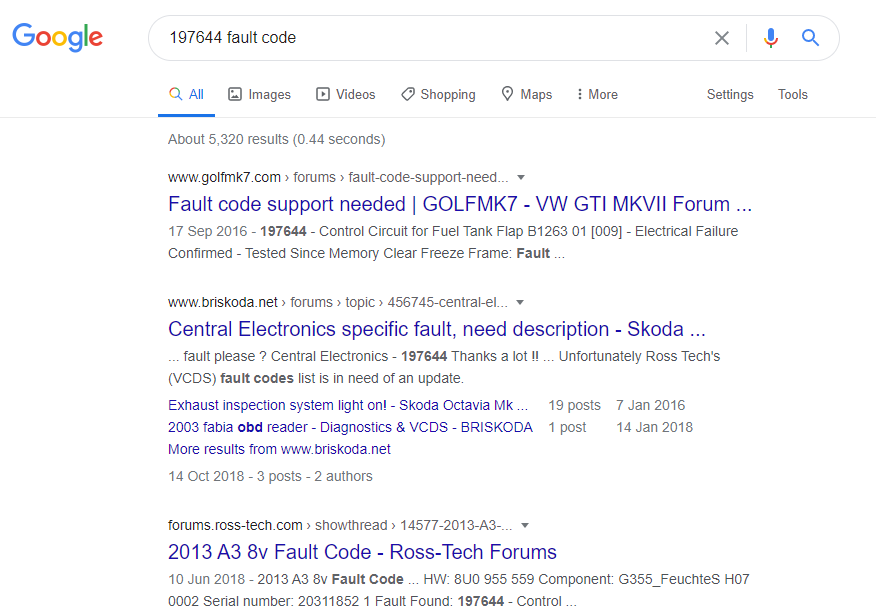The height and width of the screenshot is (613, 876).
Task: Switch to the Videos tab
Action: click(x=345, y=94)
